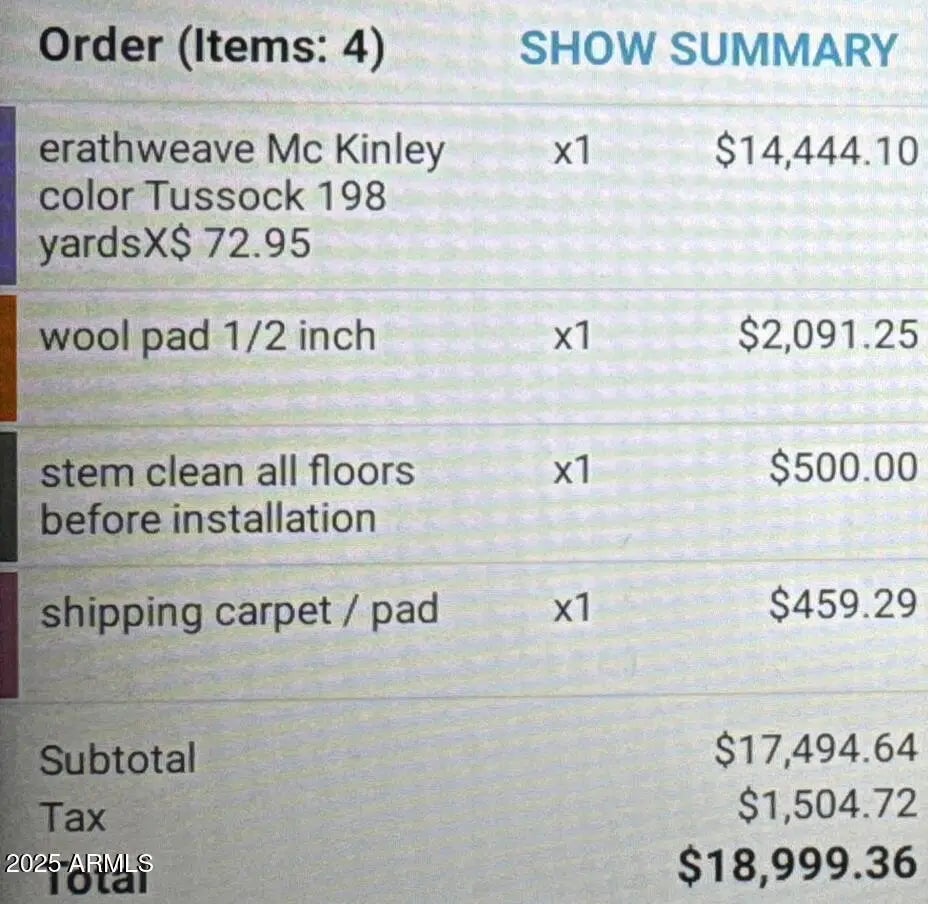Click the $14,444.10 price
The height and width of the screenshot is (904, 928).
tap(816, 152)
